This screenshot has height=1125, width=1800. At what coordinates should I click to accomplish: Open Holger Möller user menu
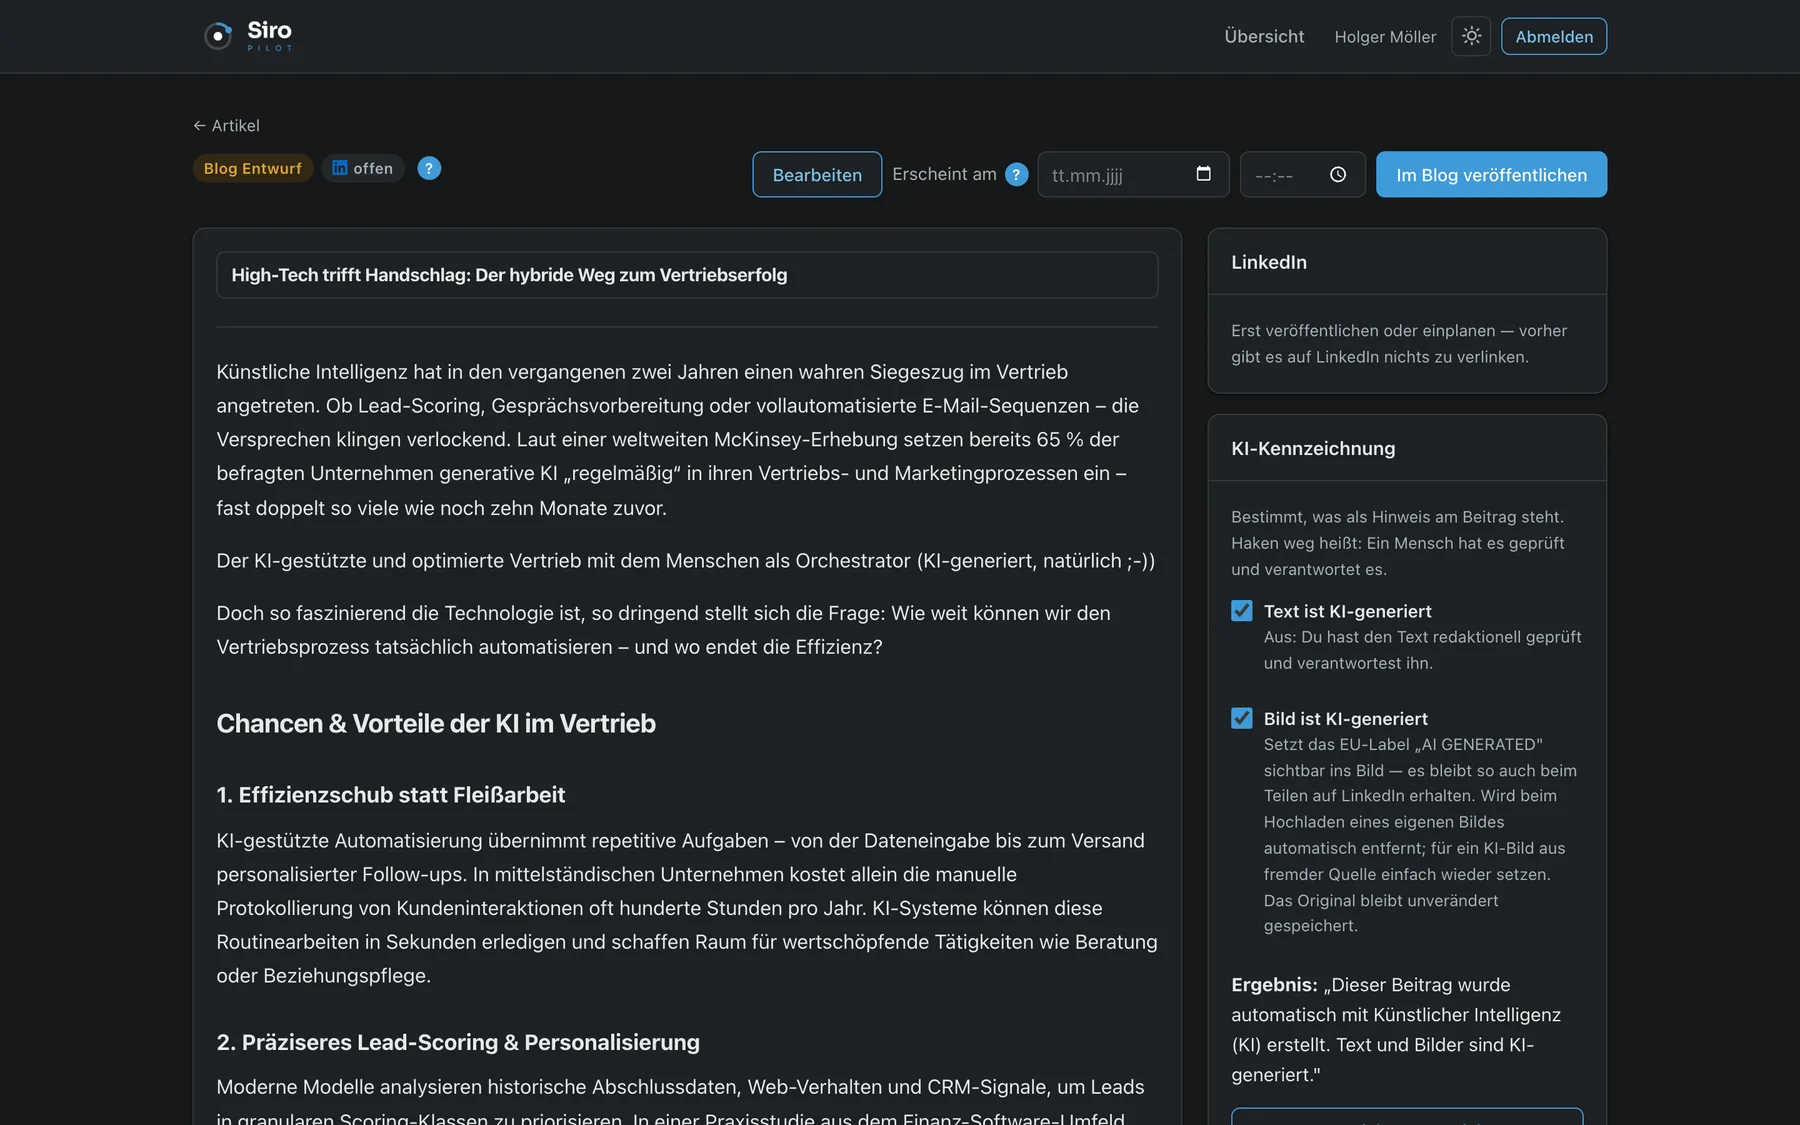click(1385, 37)
